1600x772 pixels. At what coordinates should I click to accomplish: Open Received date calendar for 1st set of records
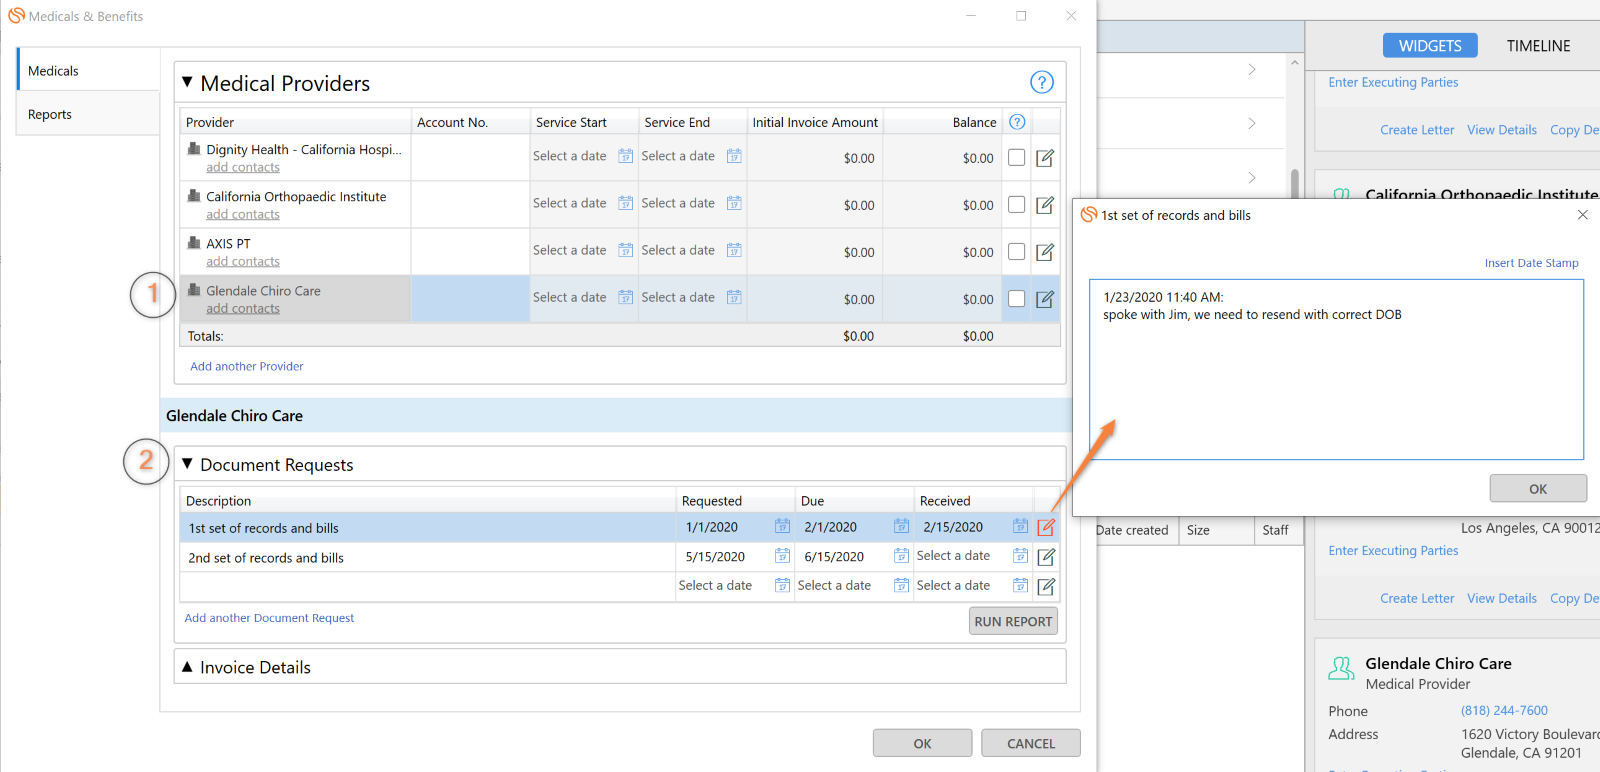(x=1020, y=526)
